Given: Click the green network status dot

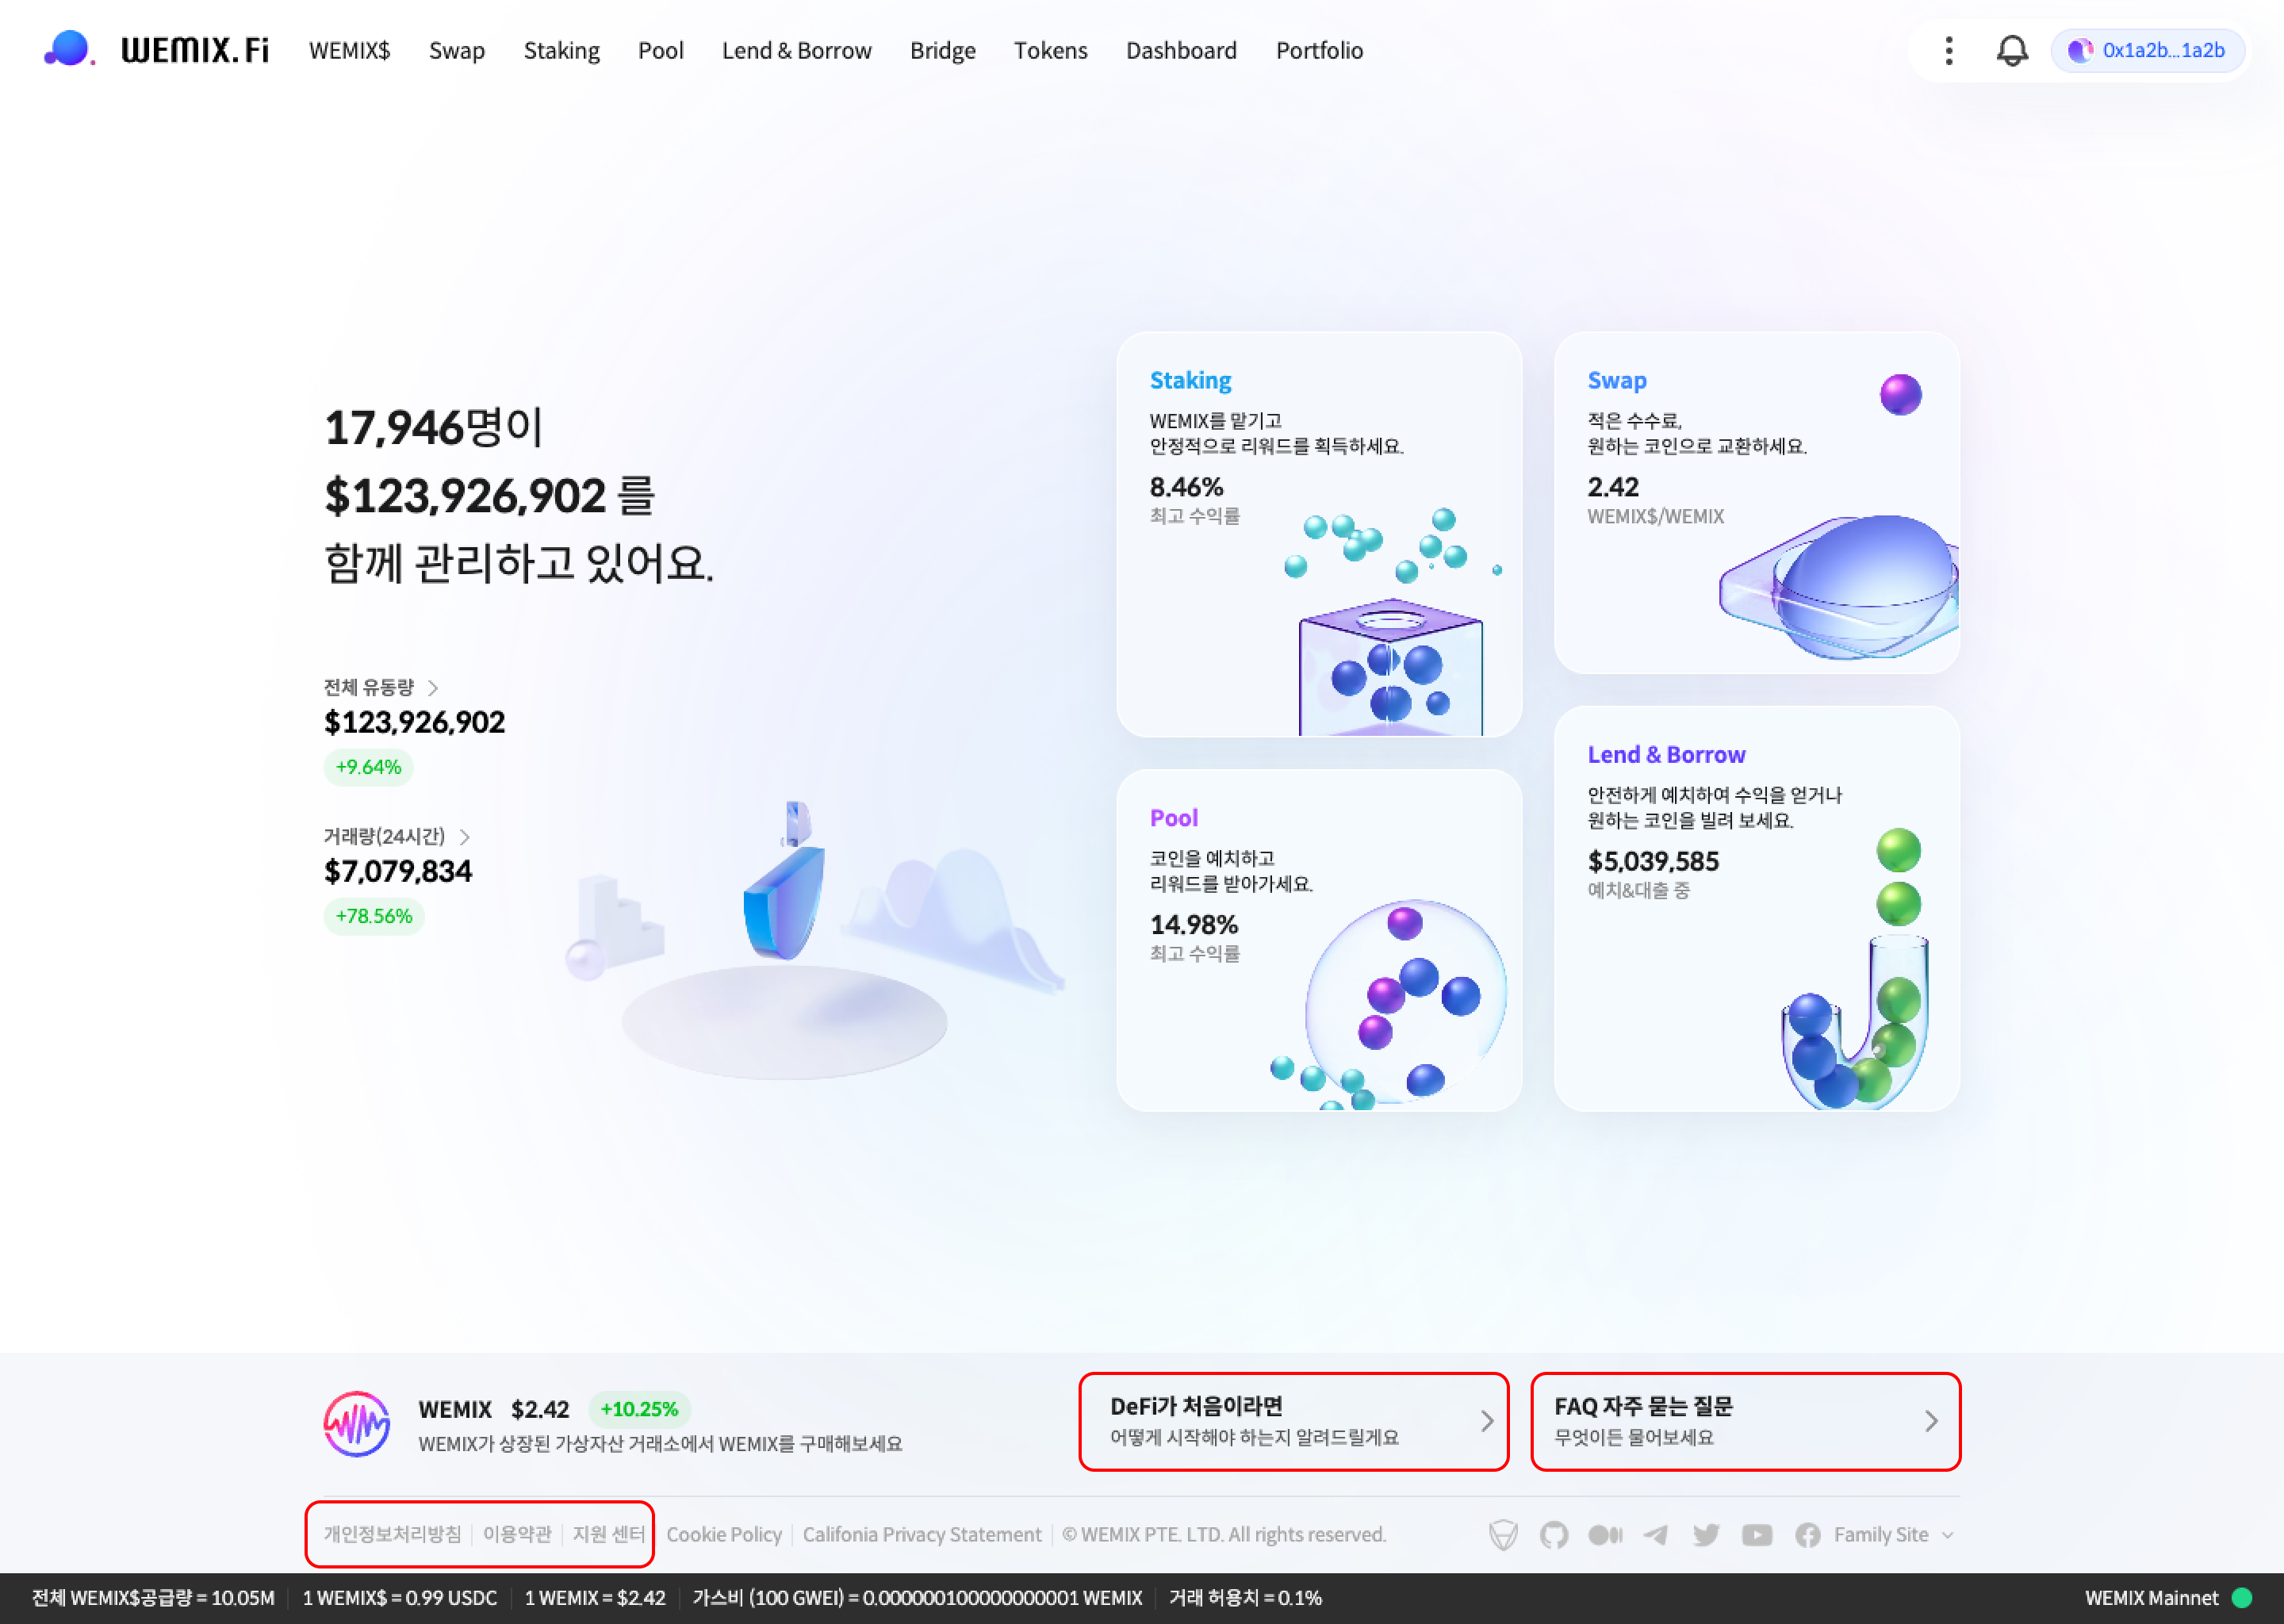Looking at the screenshot, I should pyautogui.click(x=2242, y=1598).
